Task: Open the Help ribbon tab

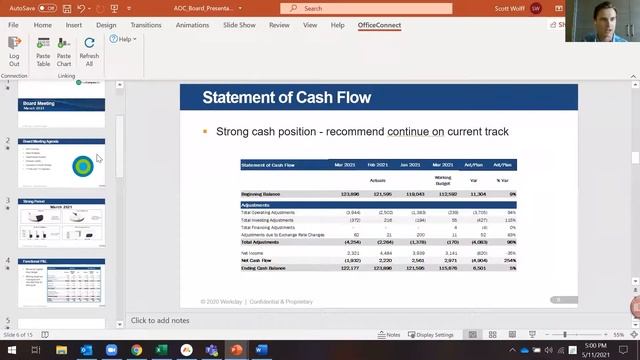Action: pyautogui.click(x=338, y=25)
